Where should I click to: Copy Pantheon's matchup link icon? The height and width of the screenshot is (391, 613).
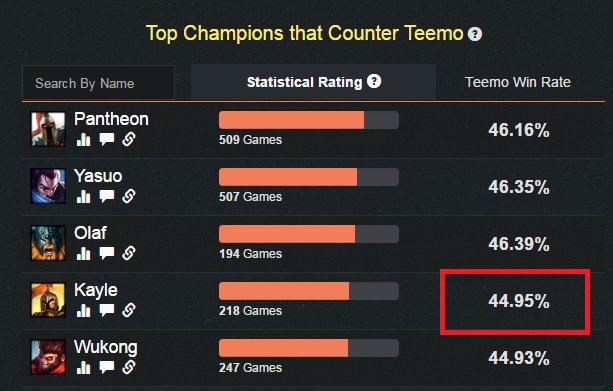pyautogui.click(x=129, y=139)
